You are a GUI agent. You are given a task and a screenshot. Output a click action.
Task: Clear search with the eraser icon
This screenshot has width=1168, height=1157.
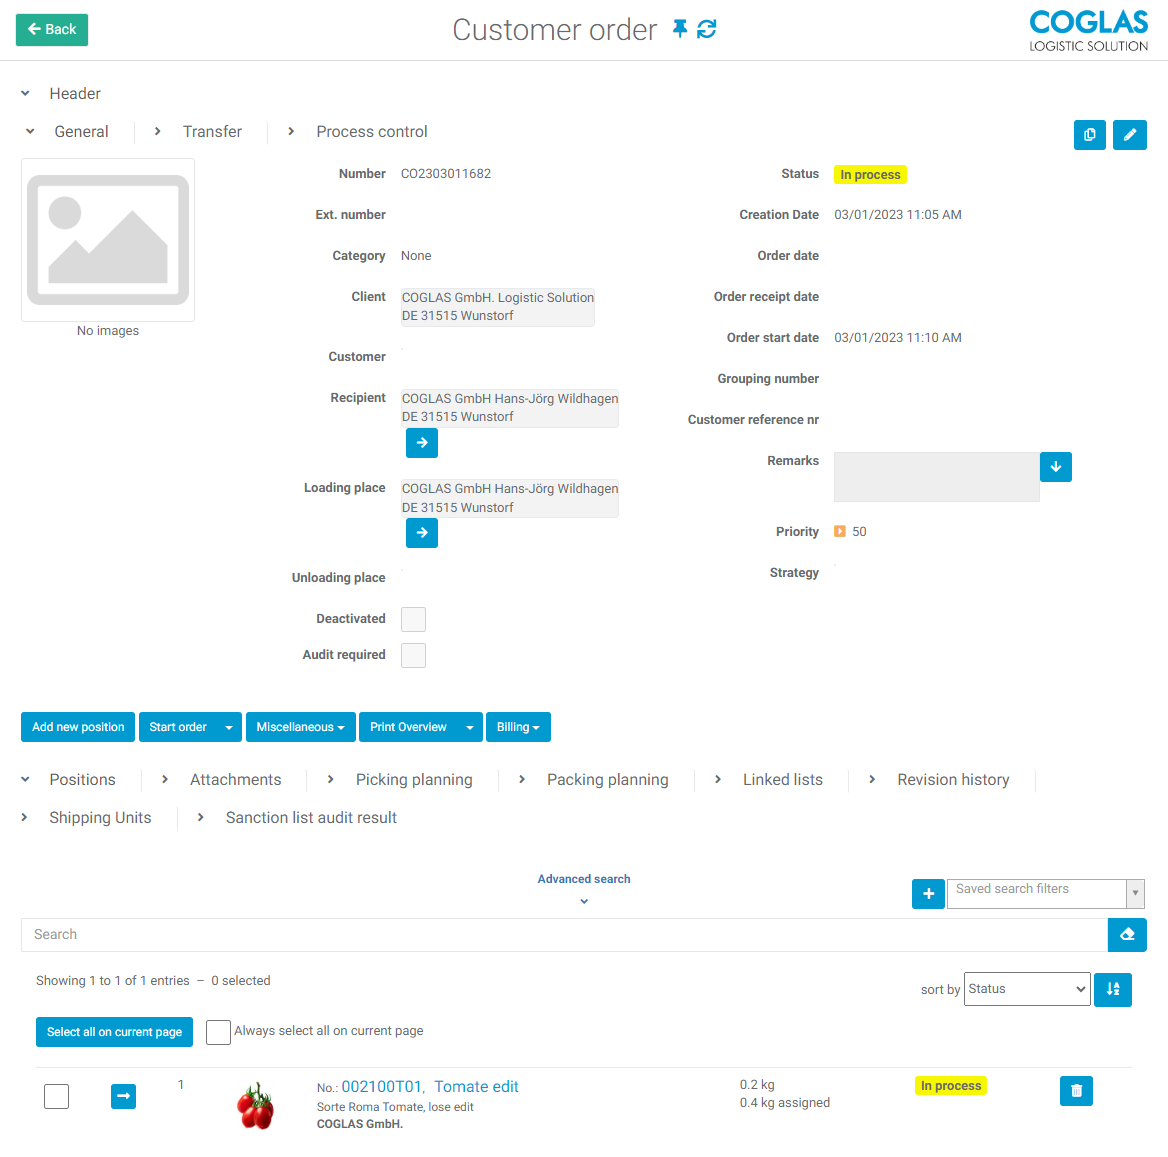[1127, 934]
